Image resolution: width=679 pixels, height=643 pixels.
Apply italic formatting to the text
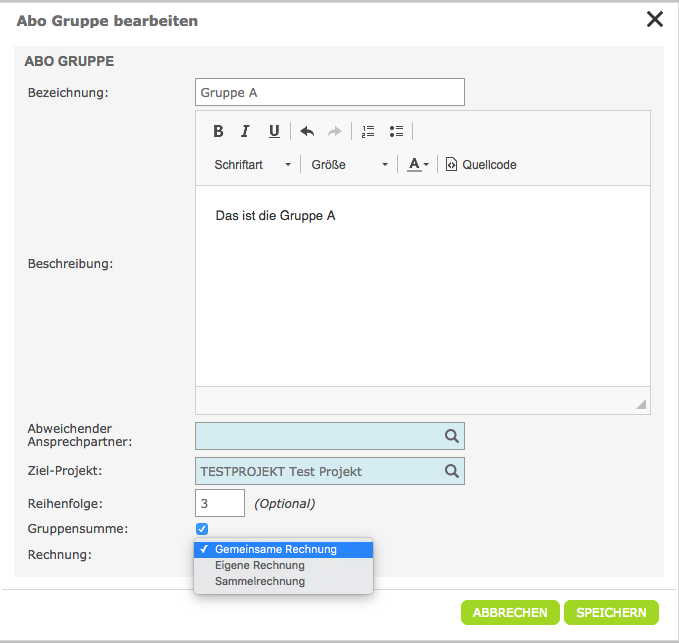click(x=245, y=131)
